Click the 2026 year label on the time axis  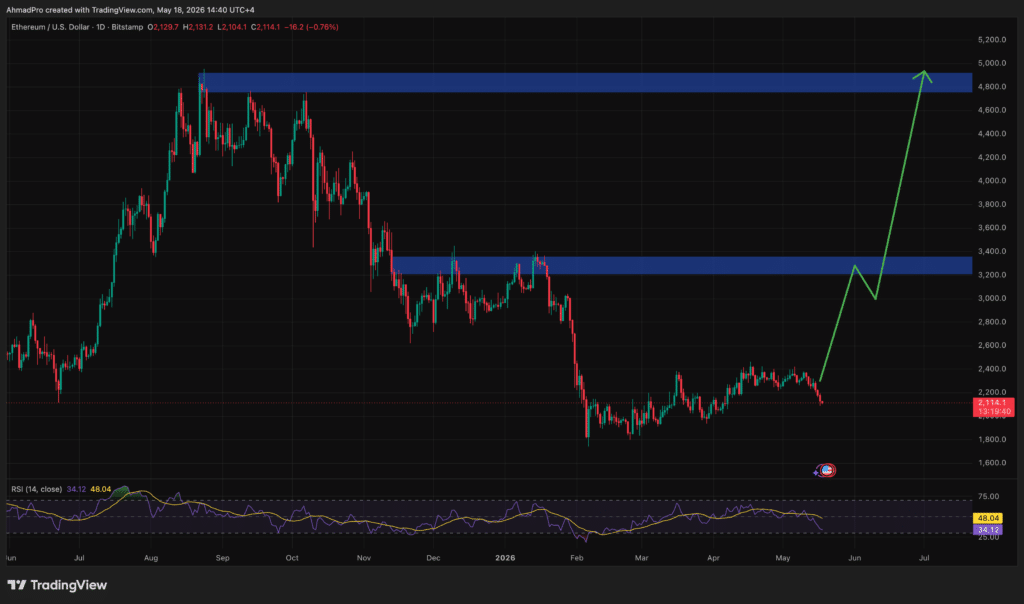coord(505,558)
